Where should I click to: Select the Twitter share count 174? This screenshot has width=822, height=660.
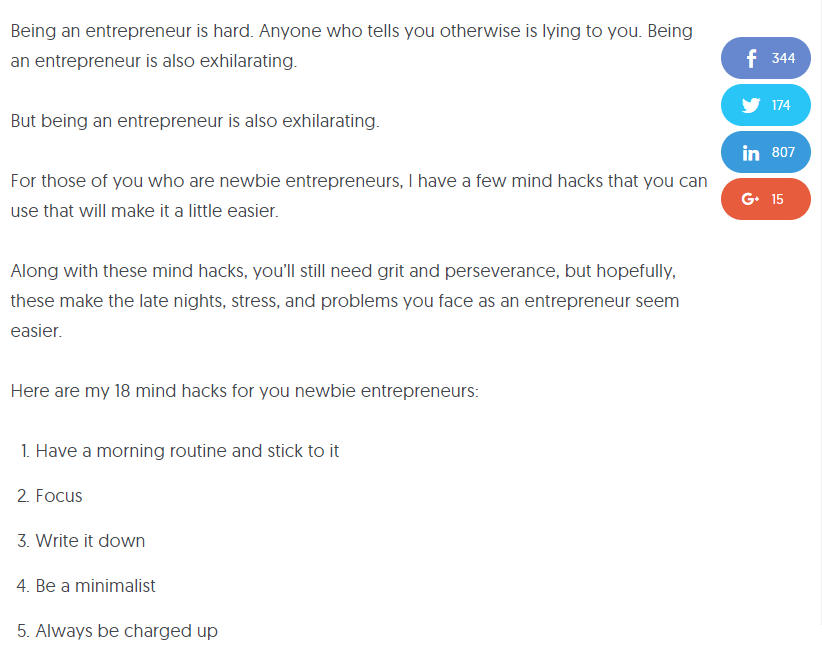(781, 105)
